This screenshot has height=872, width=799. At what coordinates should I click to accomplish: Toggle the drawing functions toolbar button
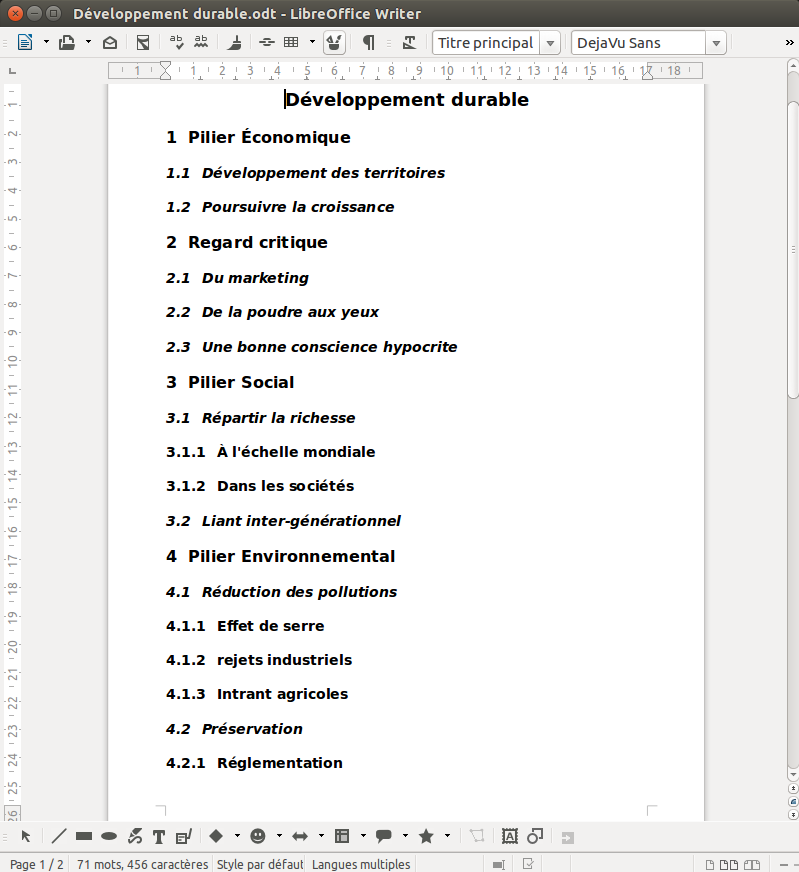335,42
